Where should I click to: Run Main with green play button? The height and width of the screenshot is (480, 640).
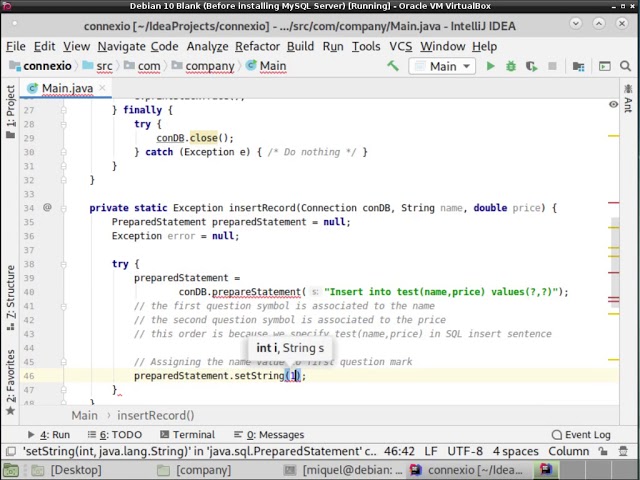(491, 66)
